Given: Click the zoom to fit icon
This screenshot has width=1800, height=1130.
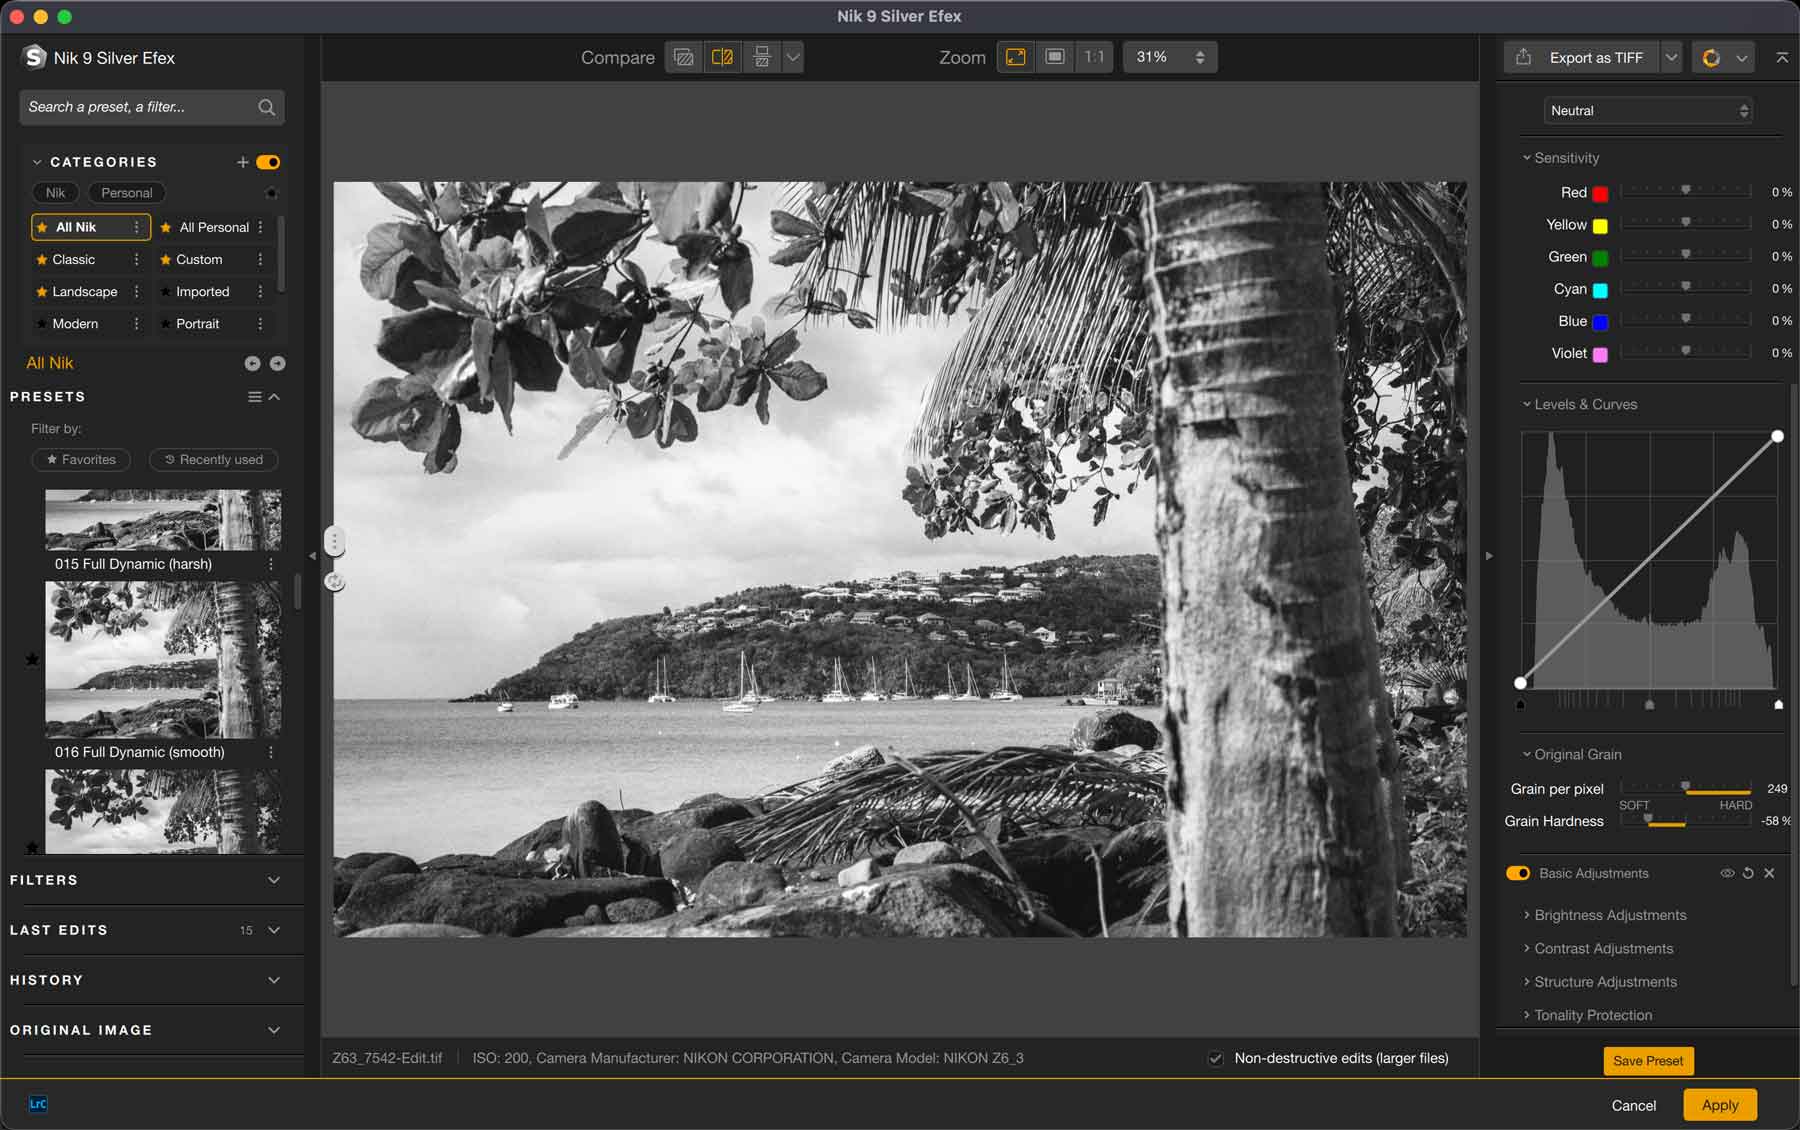Looking at the screenshot, I should coord(1015,57).
